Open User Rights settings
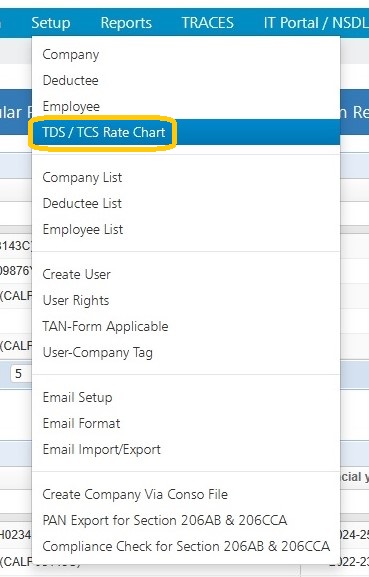Viewport: 369px width, 577px height. pos(186,300)
